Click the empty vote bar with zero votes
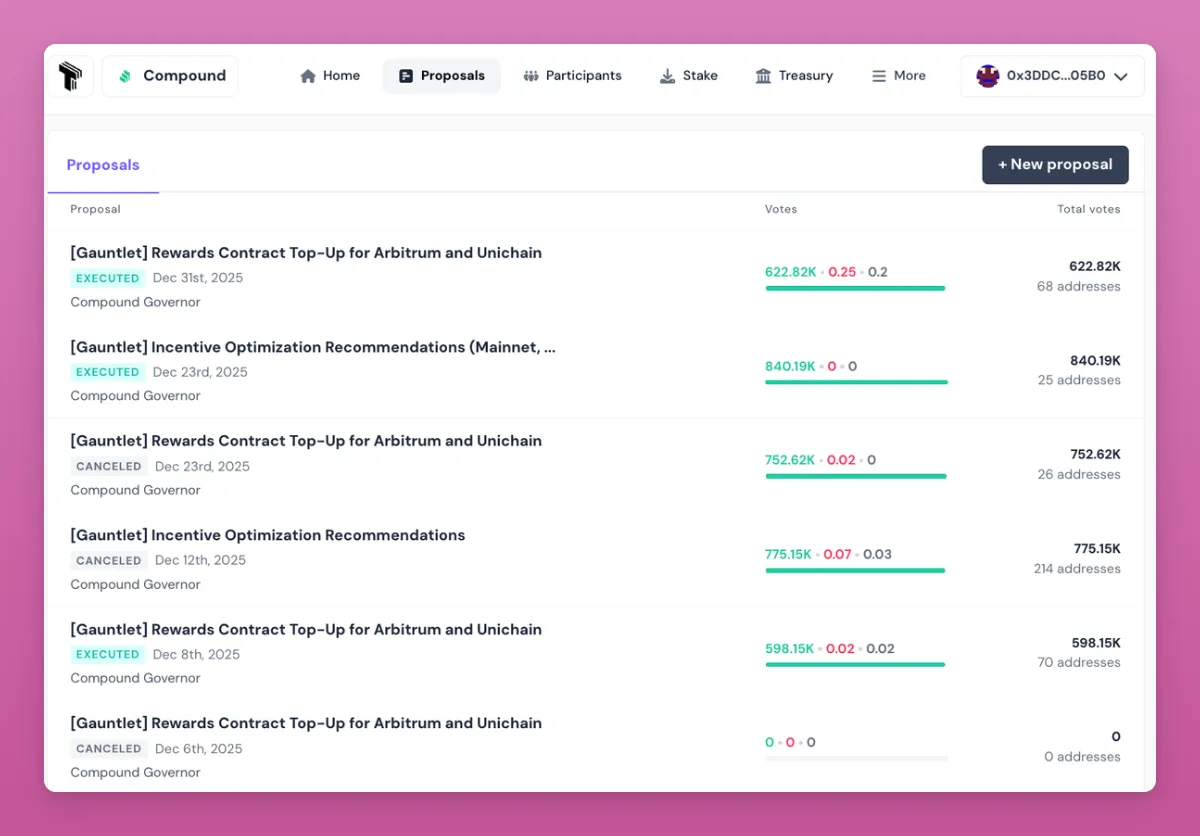 pos(856,759)
